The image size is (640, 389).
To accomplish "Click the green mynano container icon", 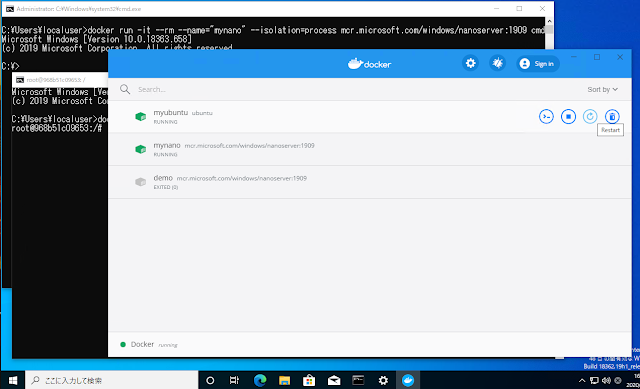I will click(x=140, y=149).
